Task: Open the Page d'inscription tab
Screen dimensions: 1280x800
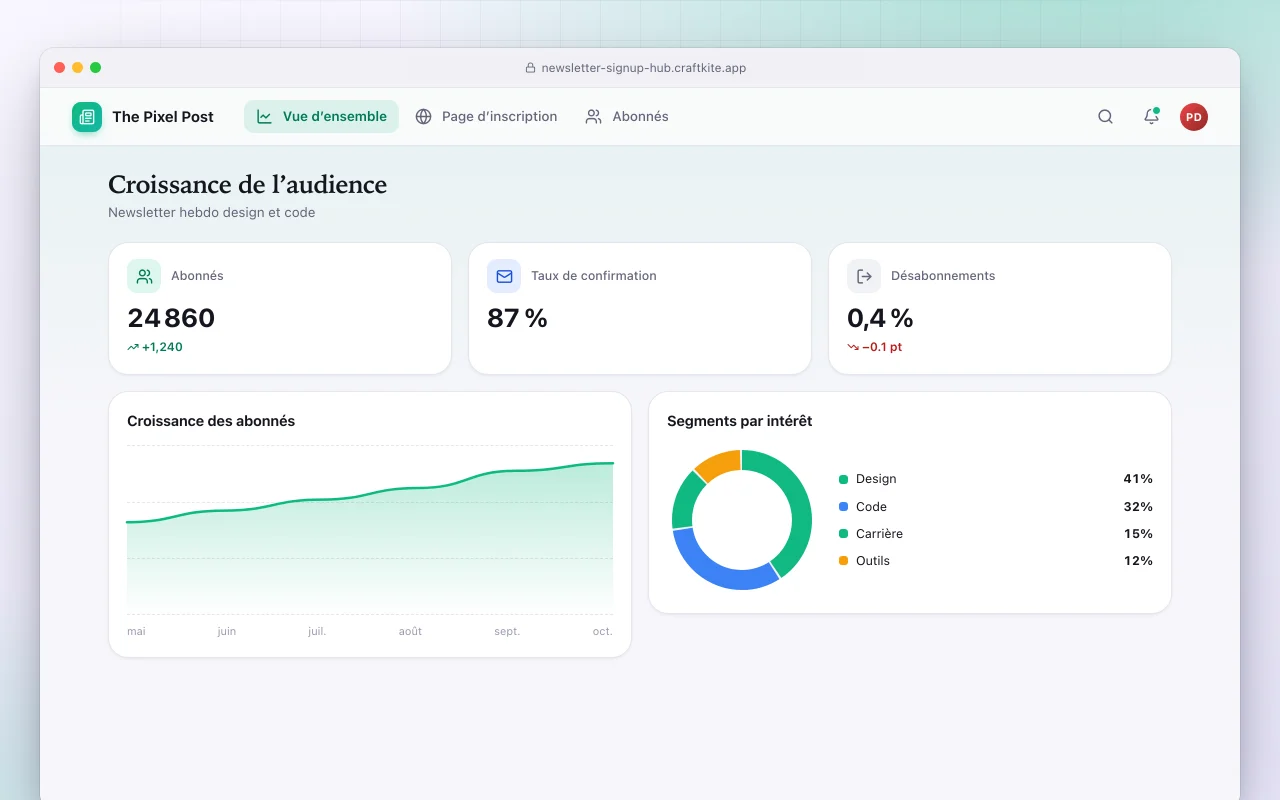Action: [486, 117]
